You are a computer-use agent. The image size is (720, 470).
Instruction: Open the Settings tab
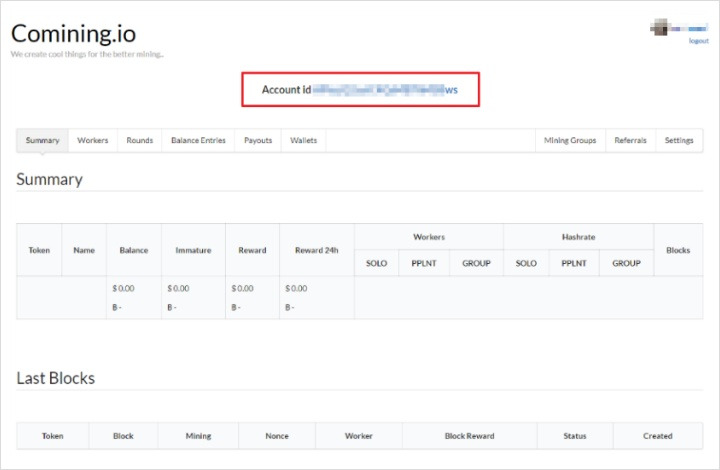(x=679, y=140)
